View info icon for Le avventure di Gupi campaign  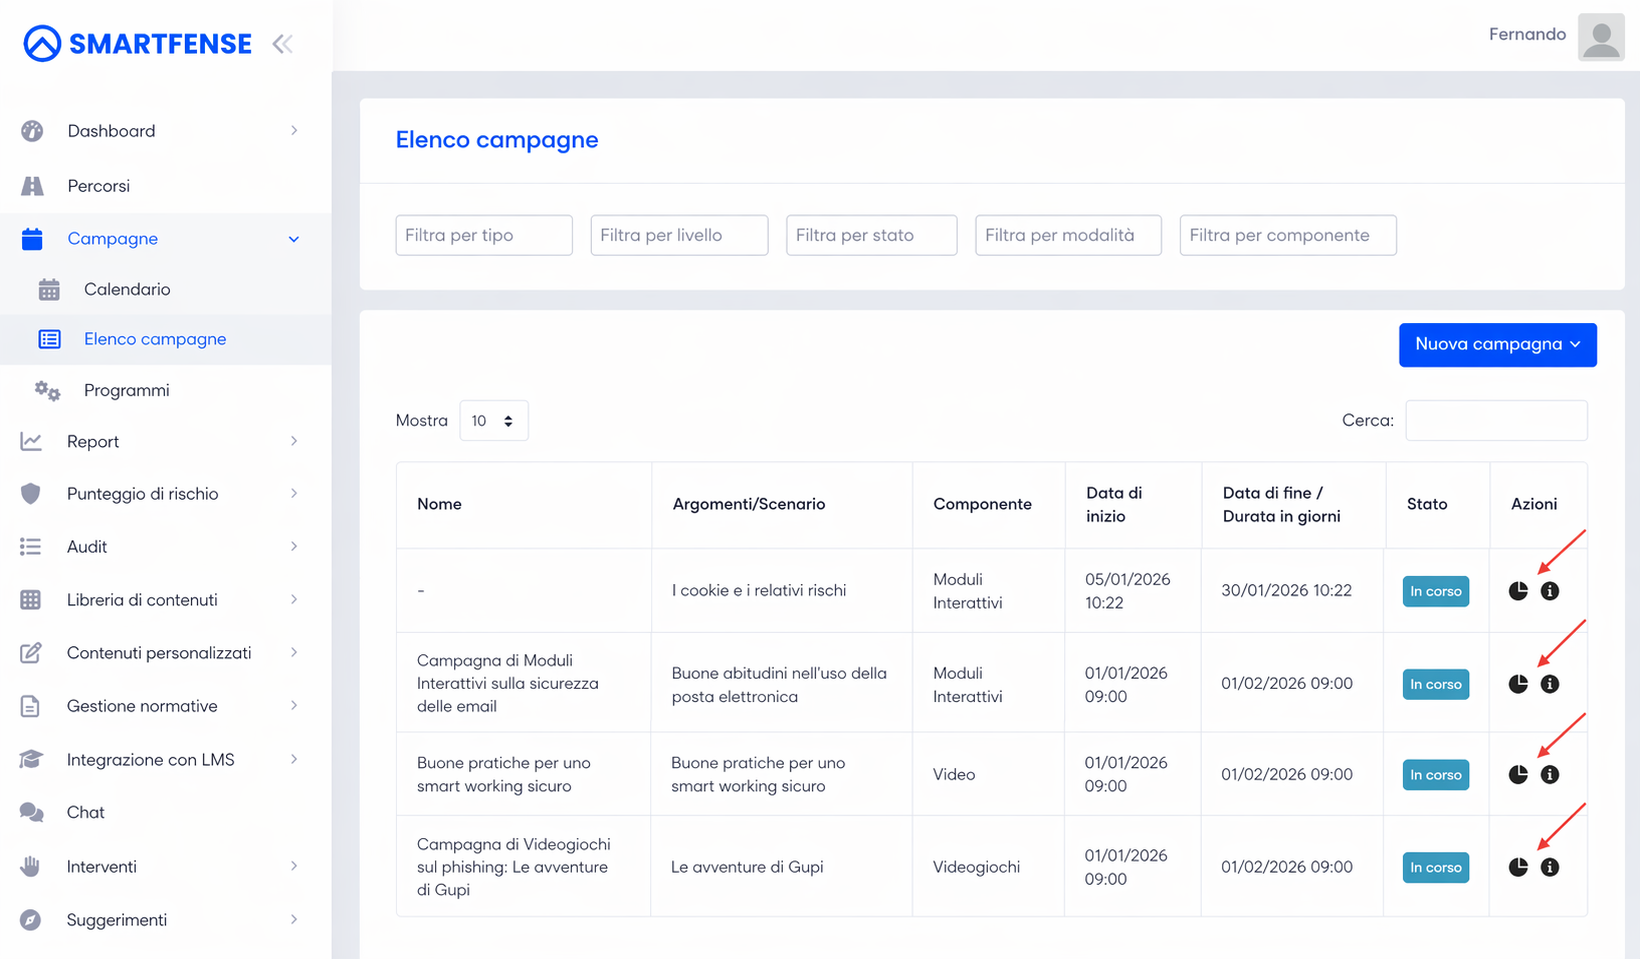pos(1550,867)
